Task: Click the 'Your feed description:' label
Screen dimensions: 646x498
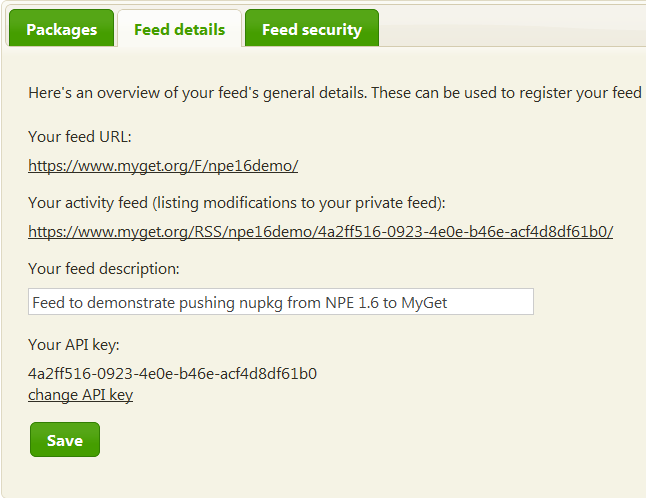Action: (104, 269)
